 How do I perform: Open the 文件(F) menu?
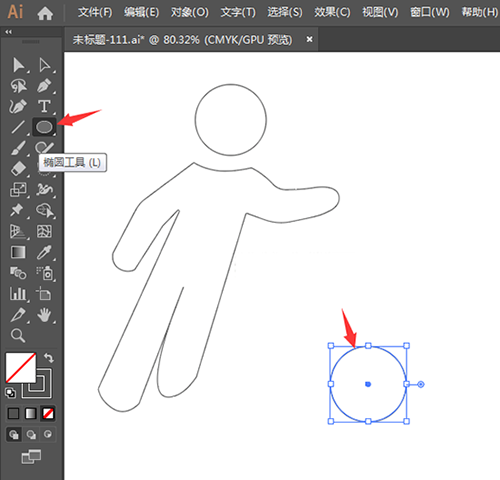tap(95, 12)
